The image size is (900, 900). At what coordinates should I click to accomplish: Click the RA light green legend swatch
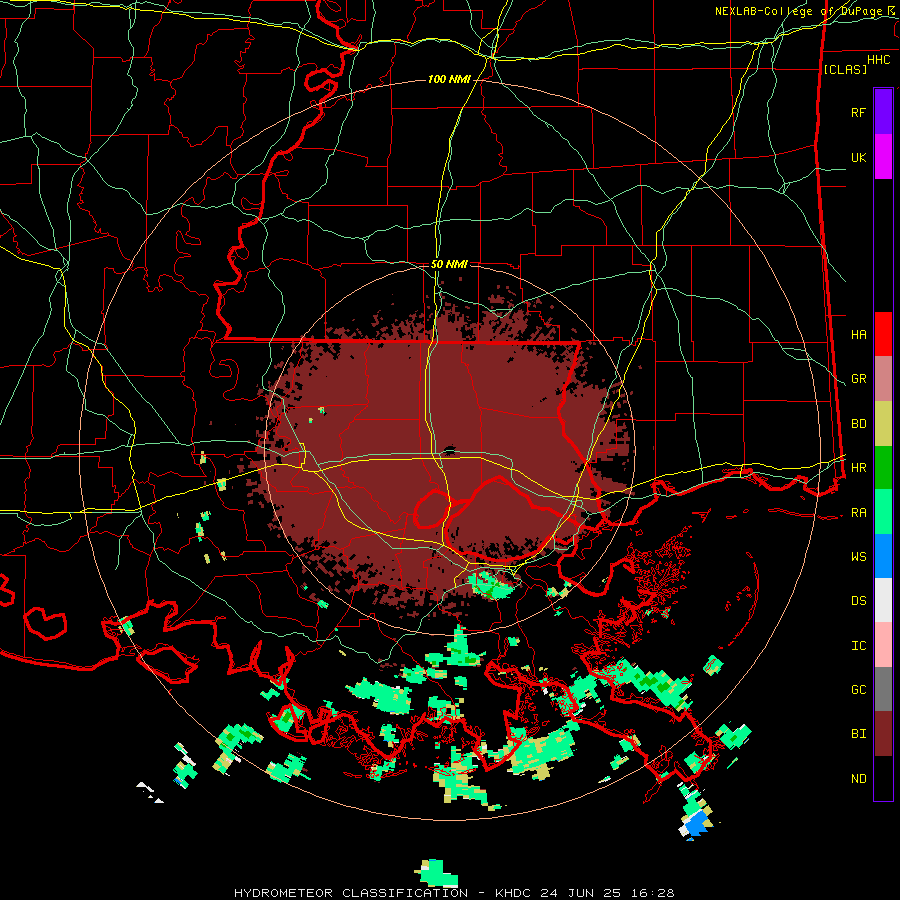(883, 512)
